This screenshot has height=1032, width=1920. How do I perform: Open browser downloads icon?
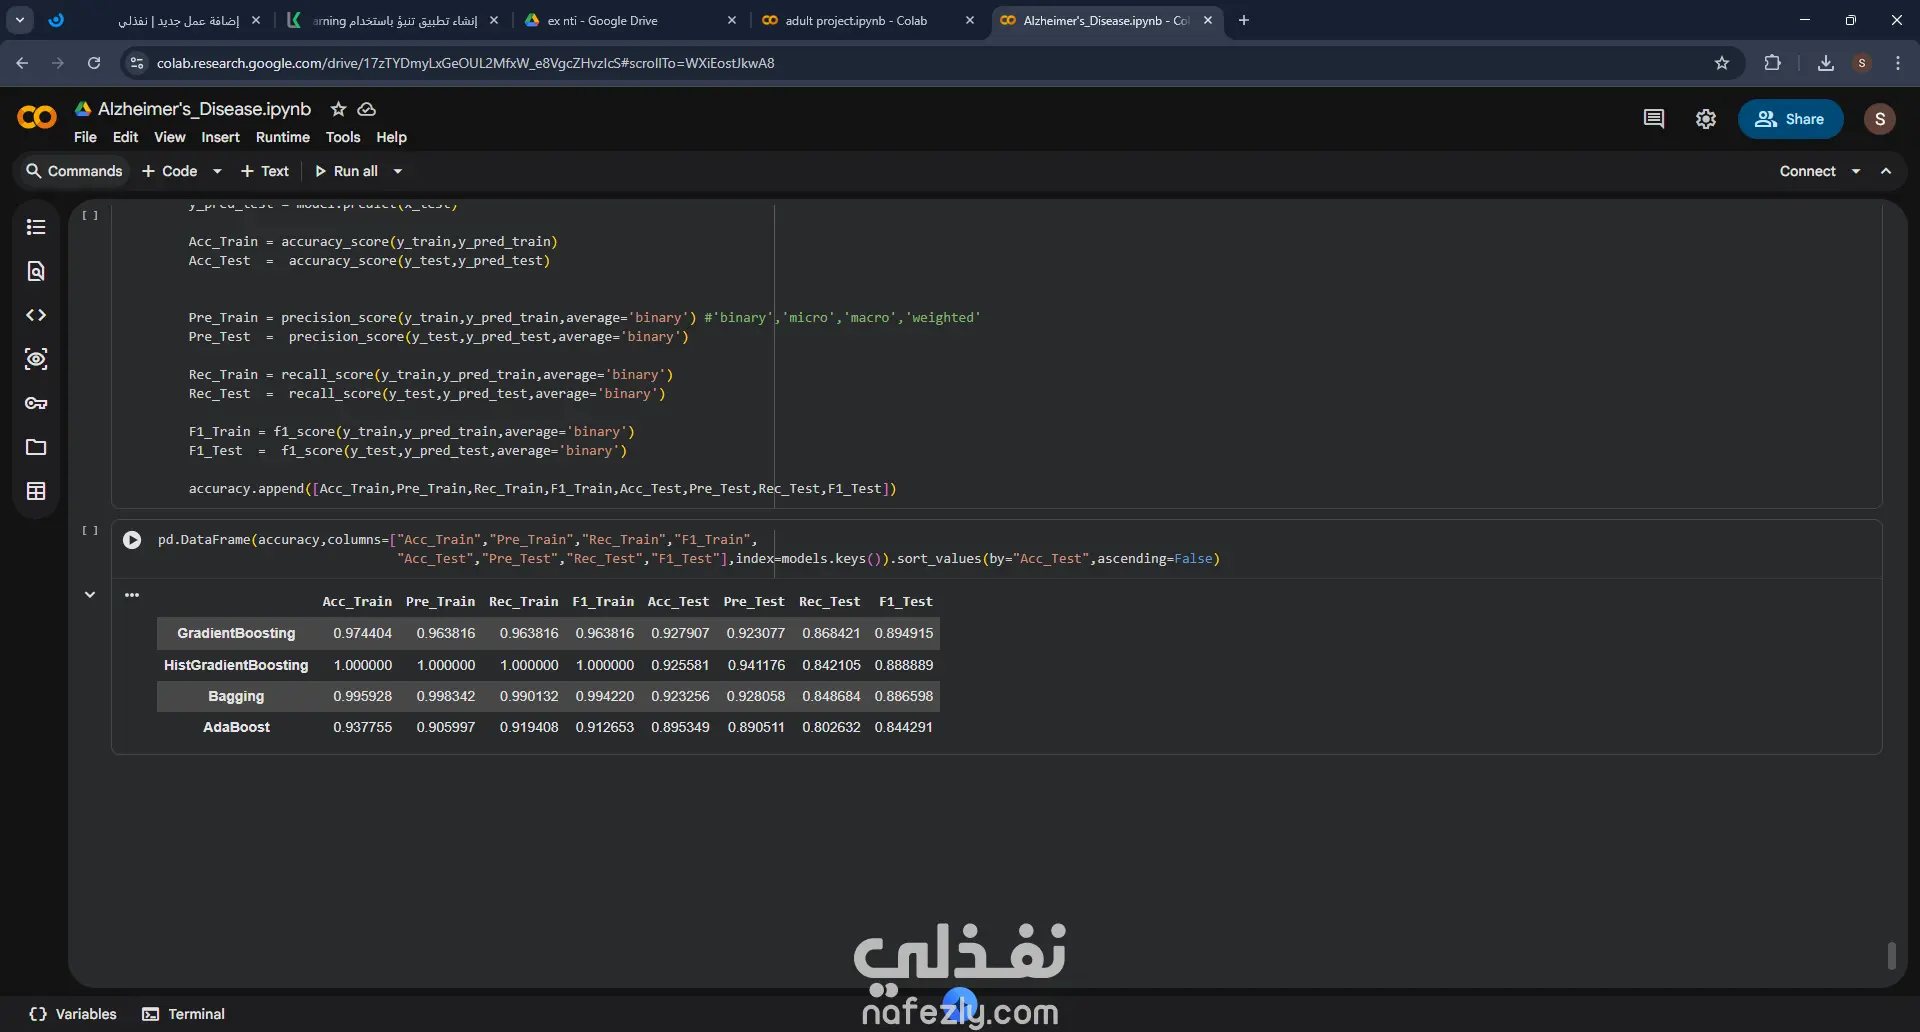1826,63
